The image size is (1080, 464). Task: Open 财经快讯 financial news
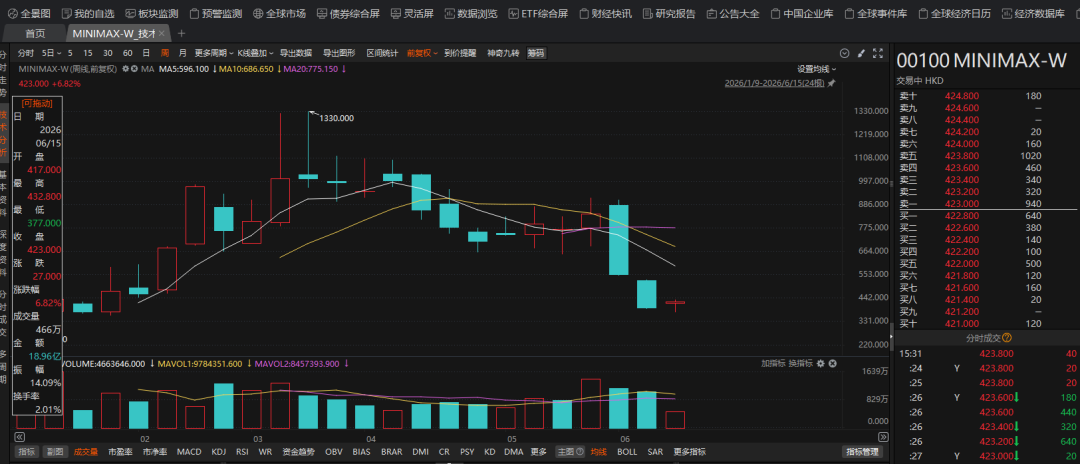[x=605, y=14]
